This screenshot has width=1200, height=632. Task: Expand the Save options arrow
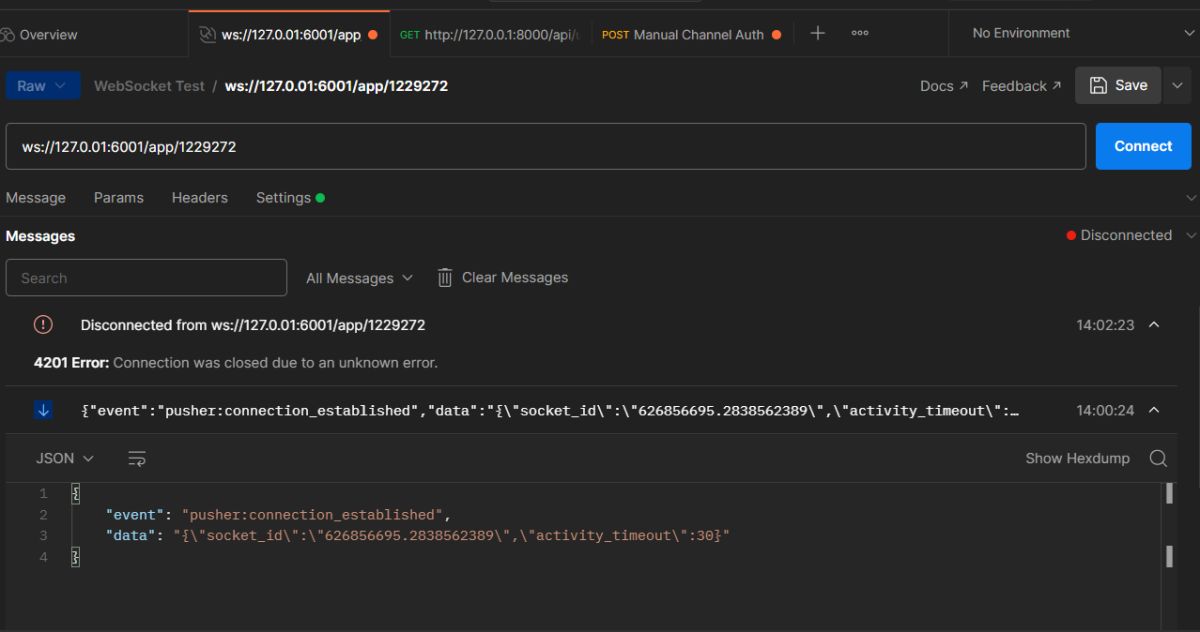point(1177,85)
